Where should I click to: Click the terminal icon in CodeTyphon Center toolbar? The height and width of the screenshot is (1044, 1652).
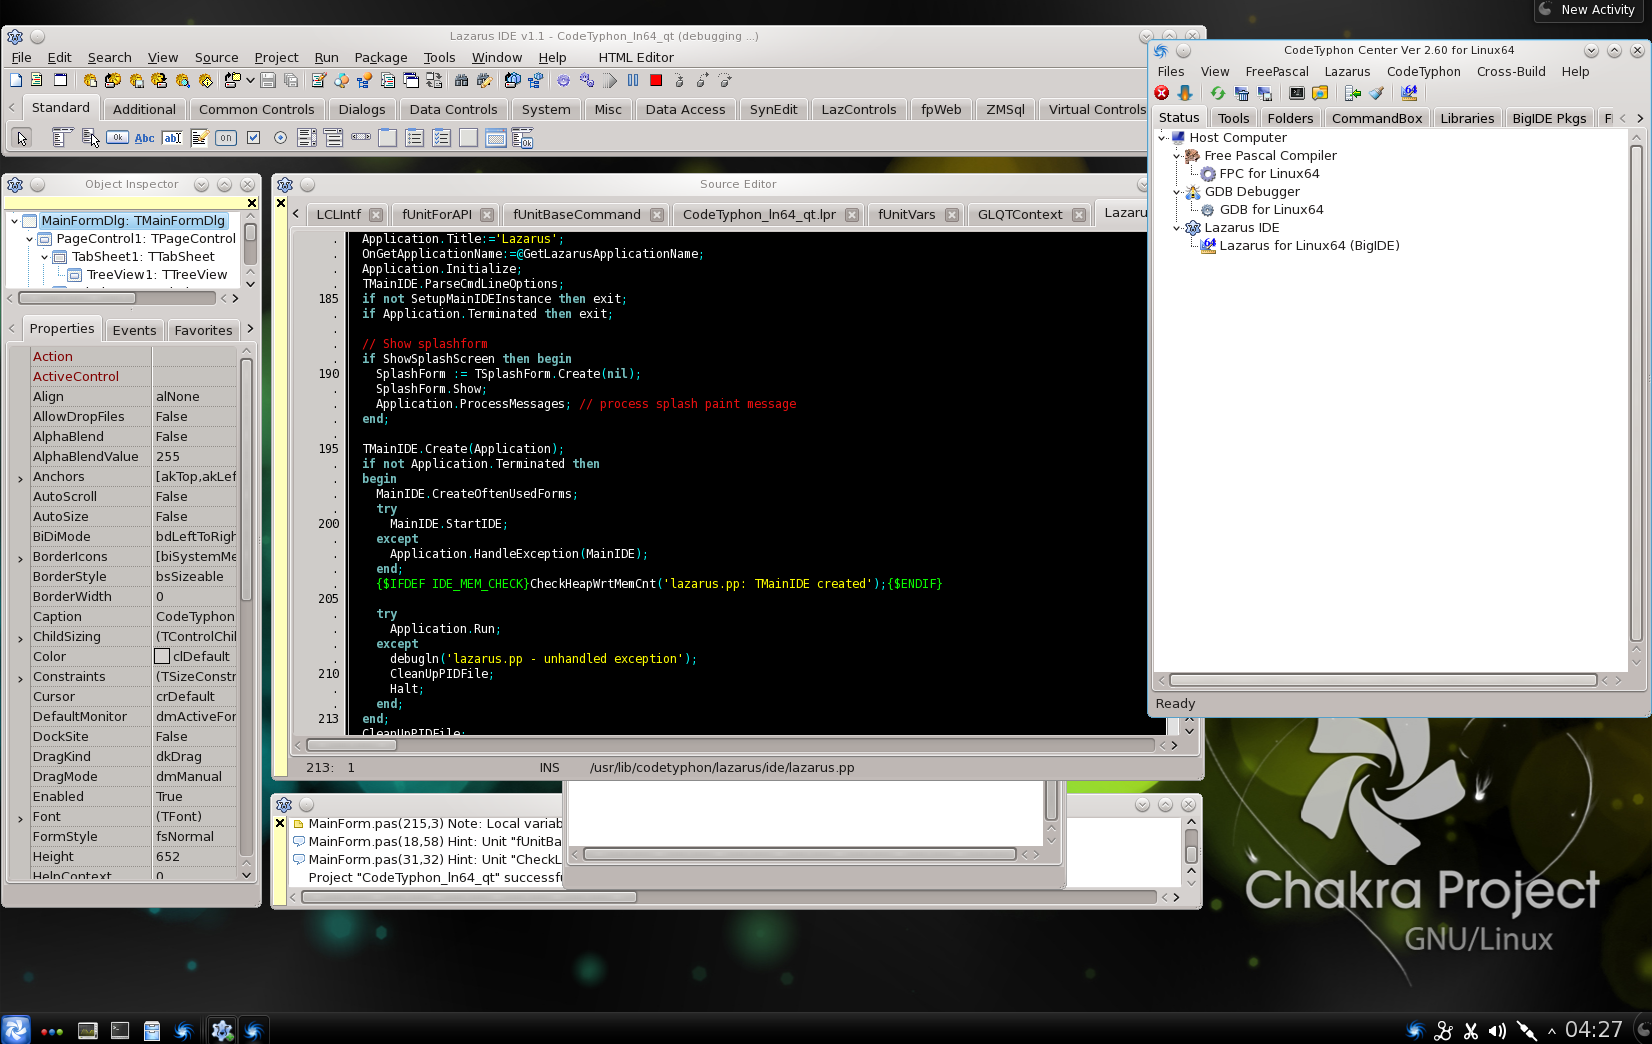tap(1297, 93)
